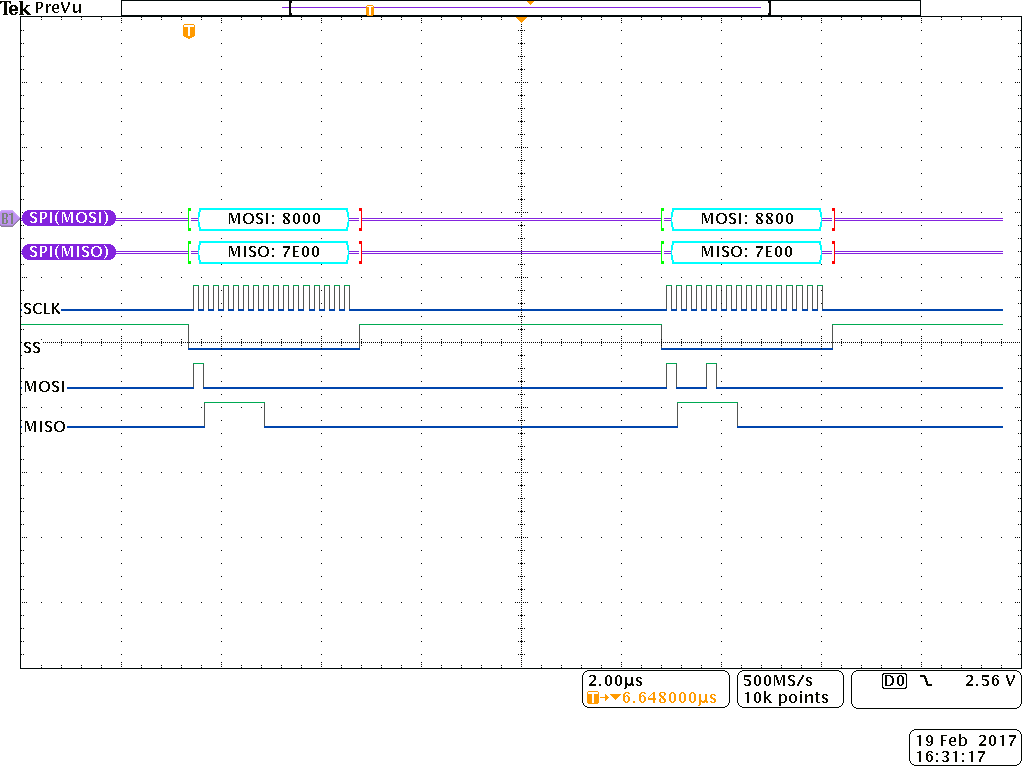Click the D0 trigger source indicator

895,681
